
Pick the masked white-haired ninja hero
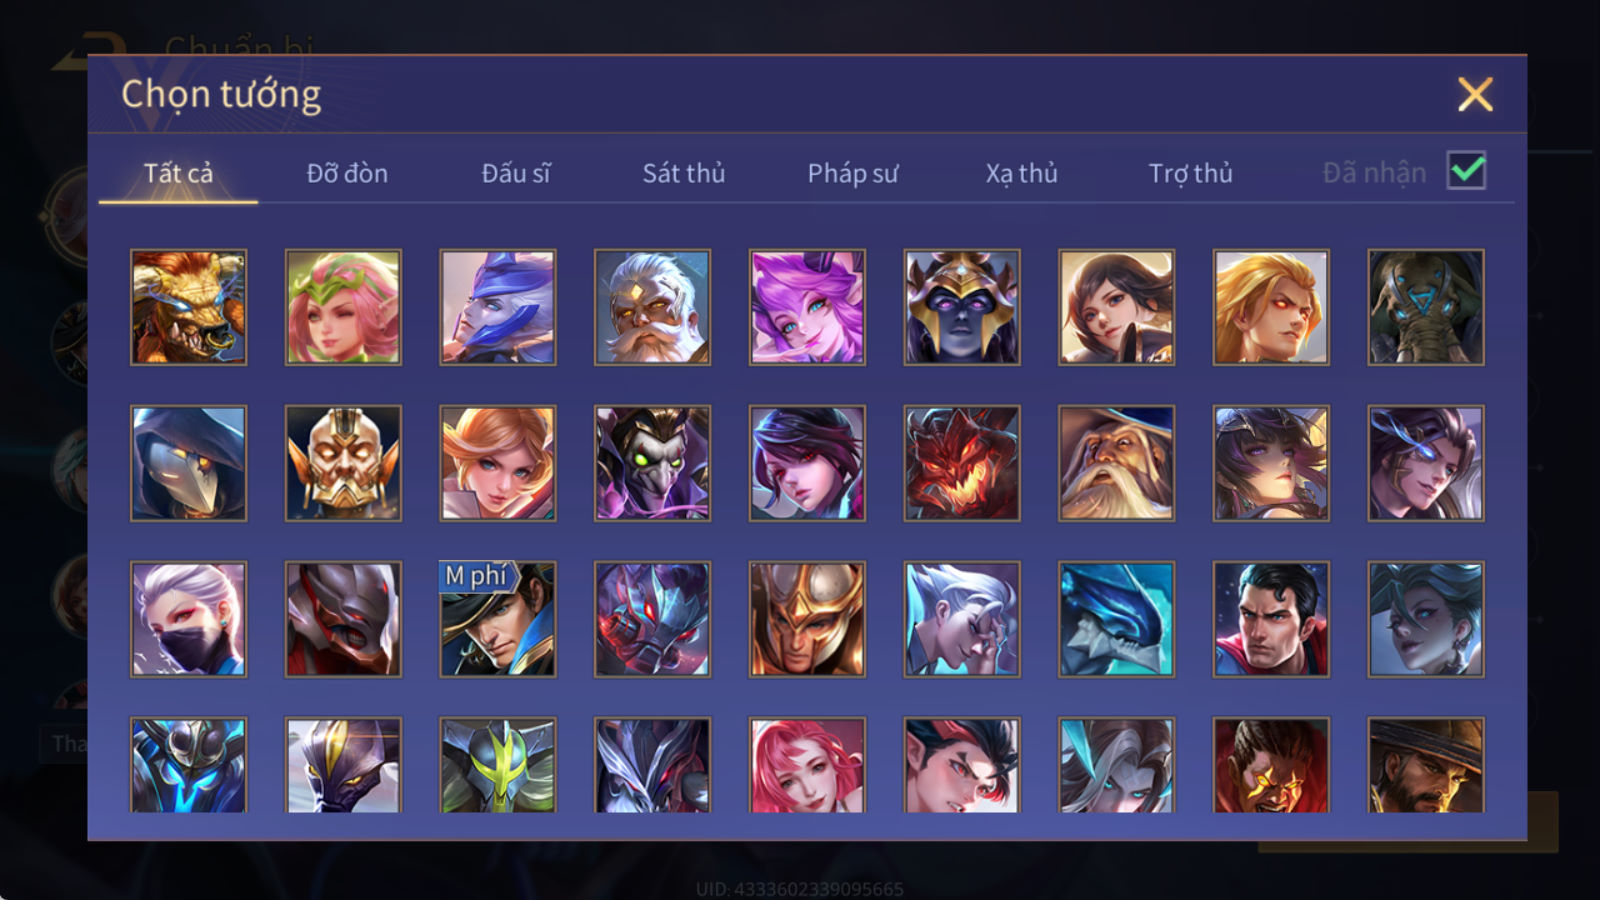click(x=188, y=619)
